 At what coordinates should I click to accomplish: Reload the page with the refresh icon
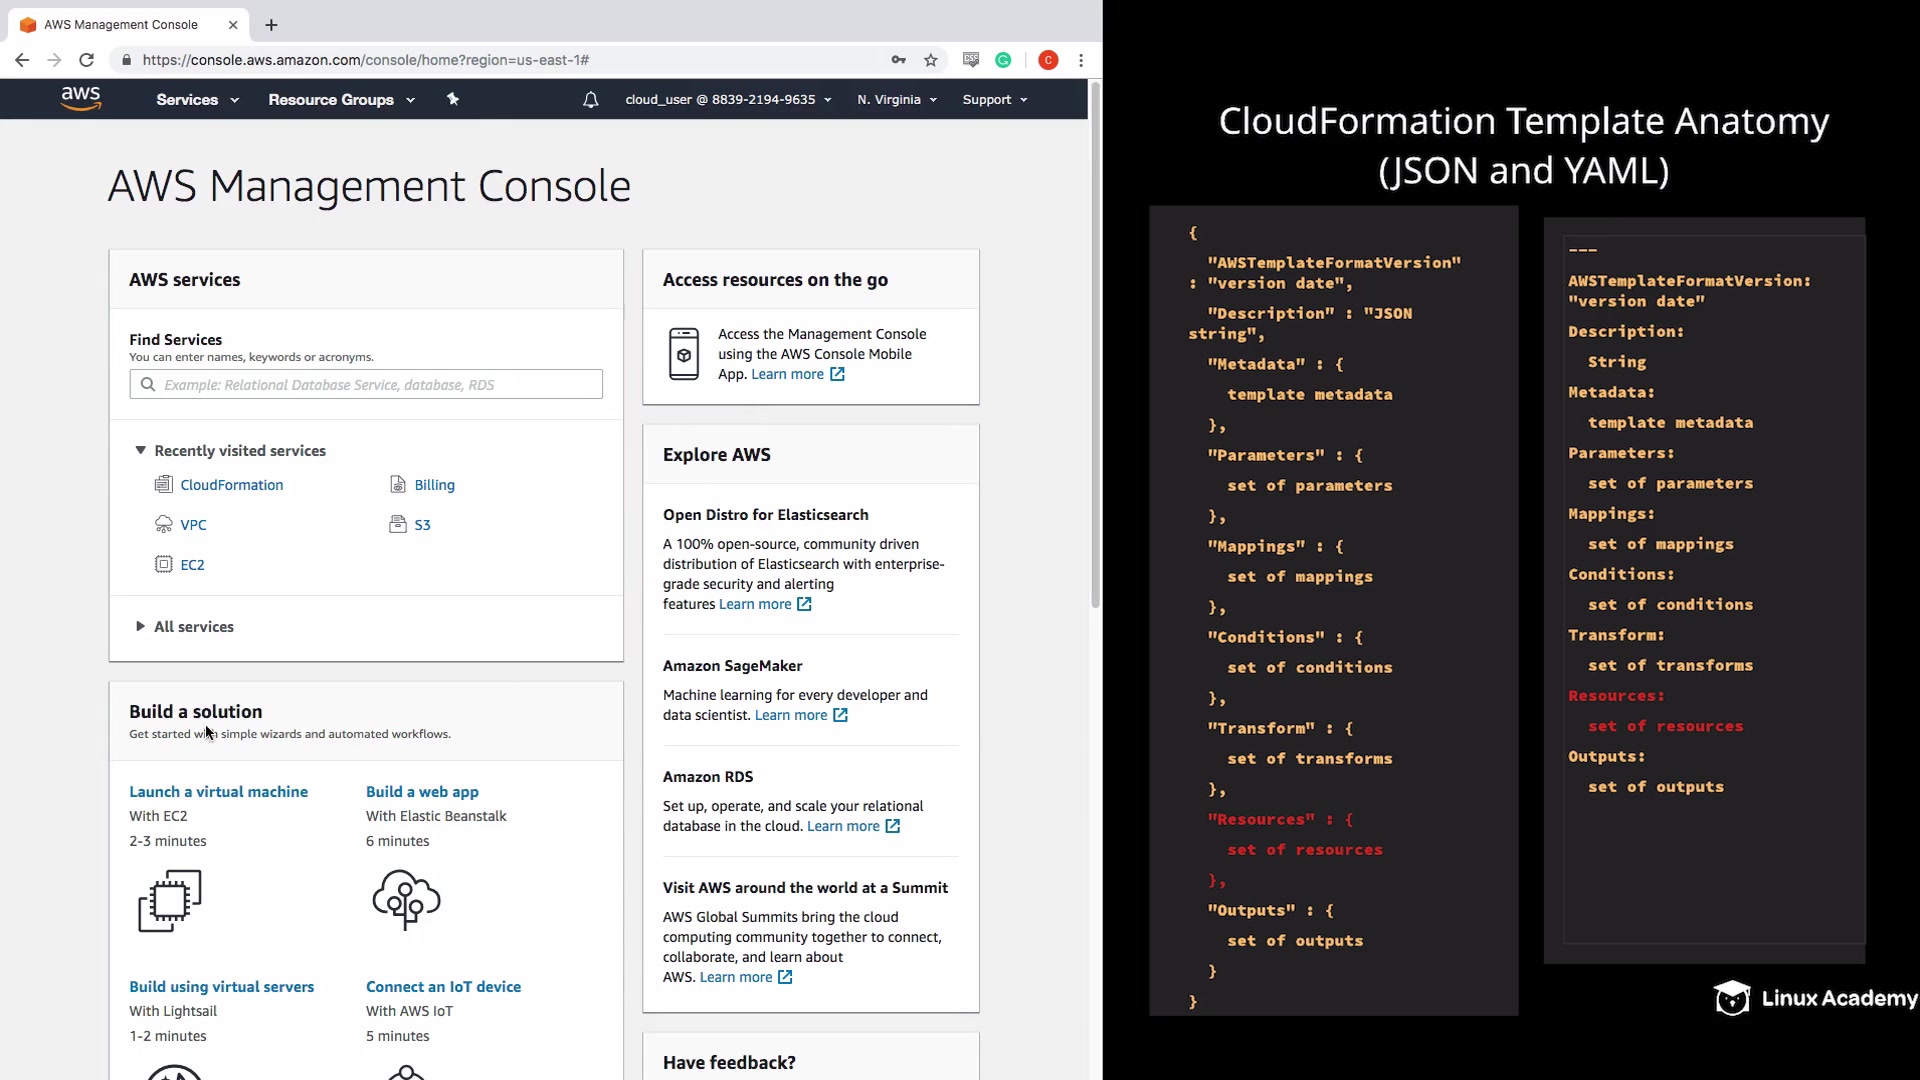87,60
